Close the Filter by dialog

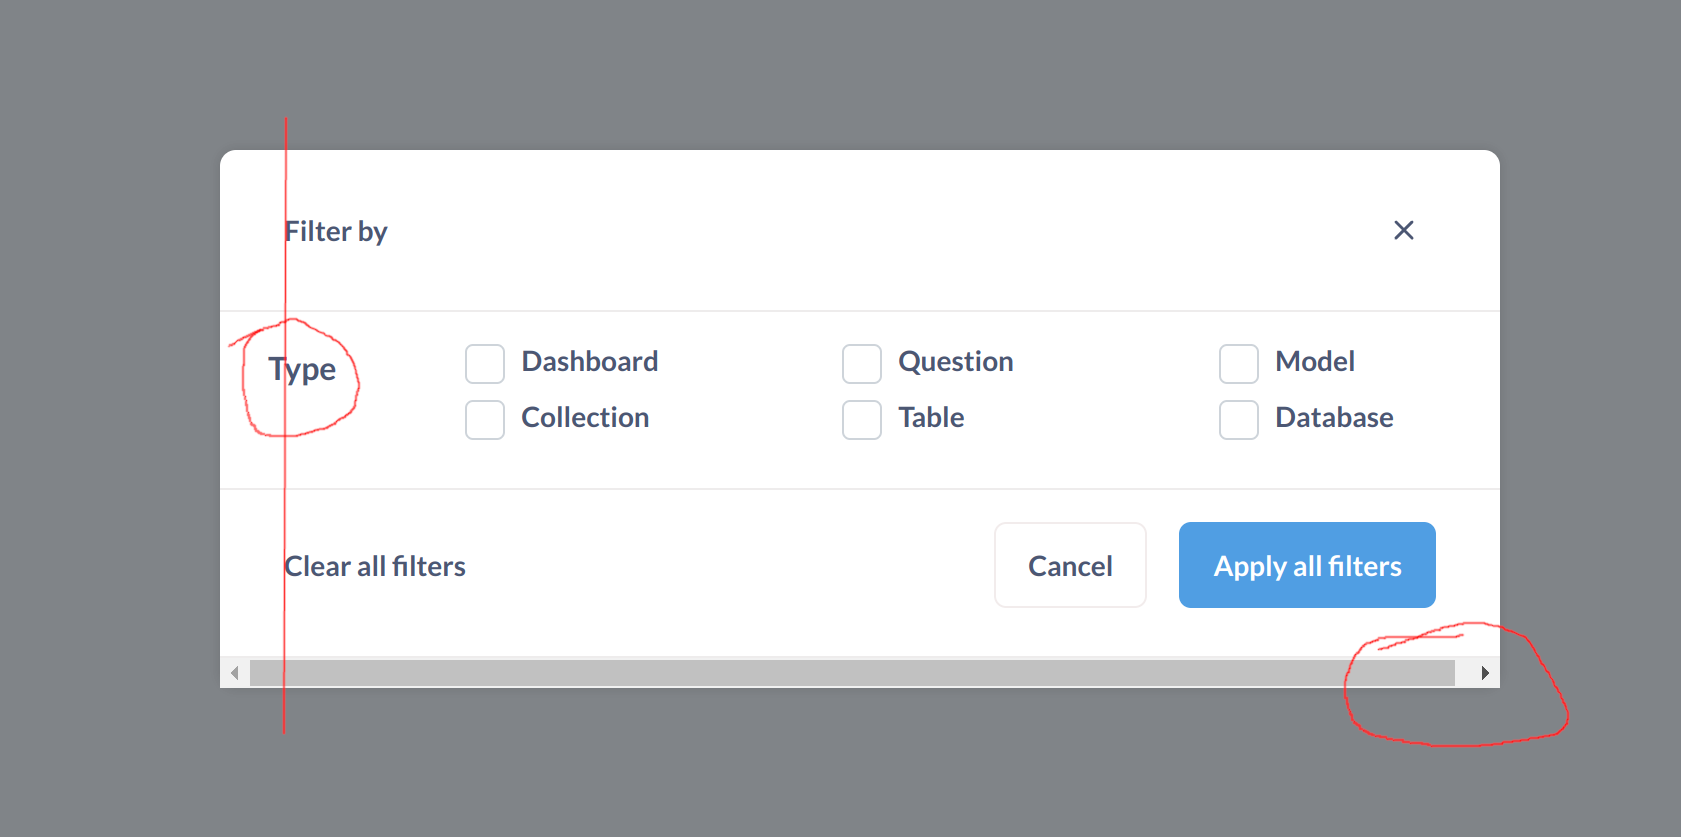click(1404, 230)
